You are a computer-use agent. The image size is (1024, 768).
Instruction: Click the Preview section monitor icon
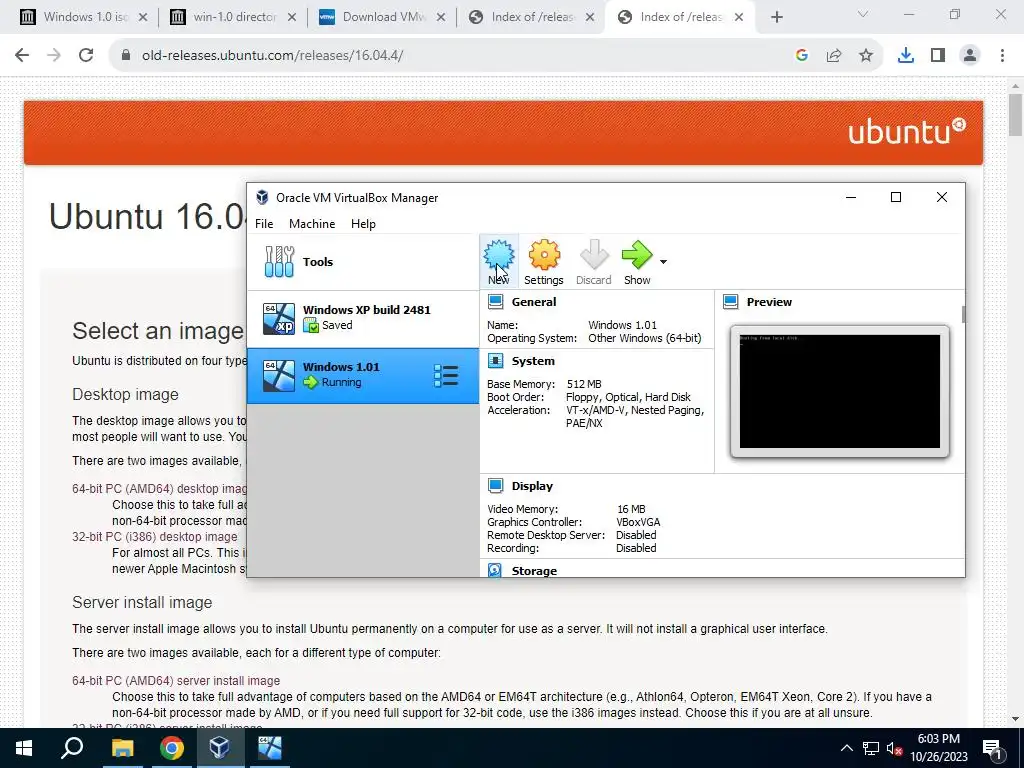(731, 302)
